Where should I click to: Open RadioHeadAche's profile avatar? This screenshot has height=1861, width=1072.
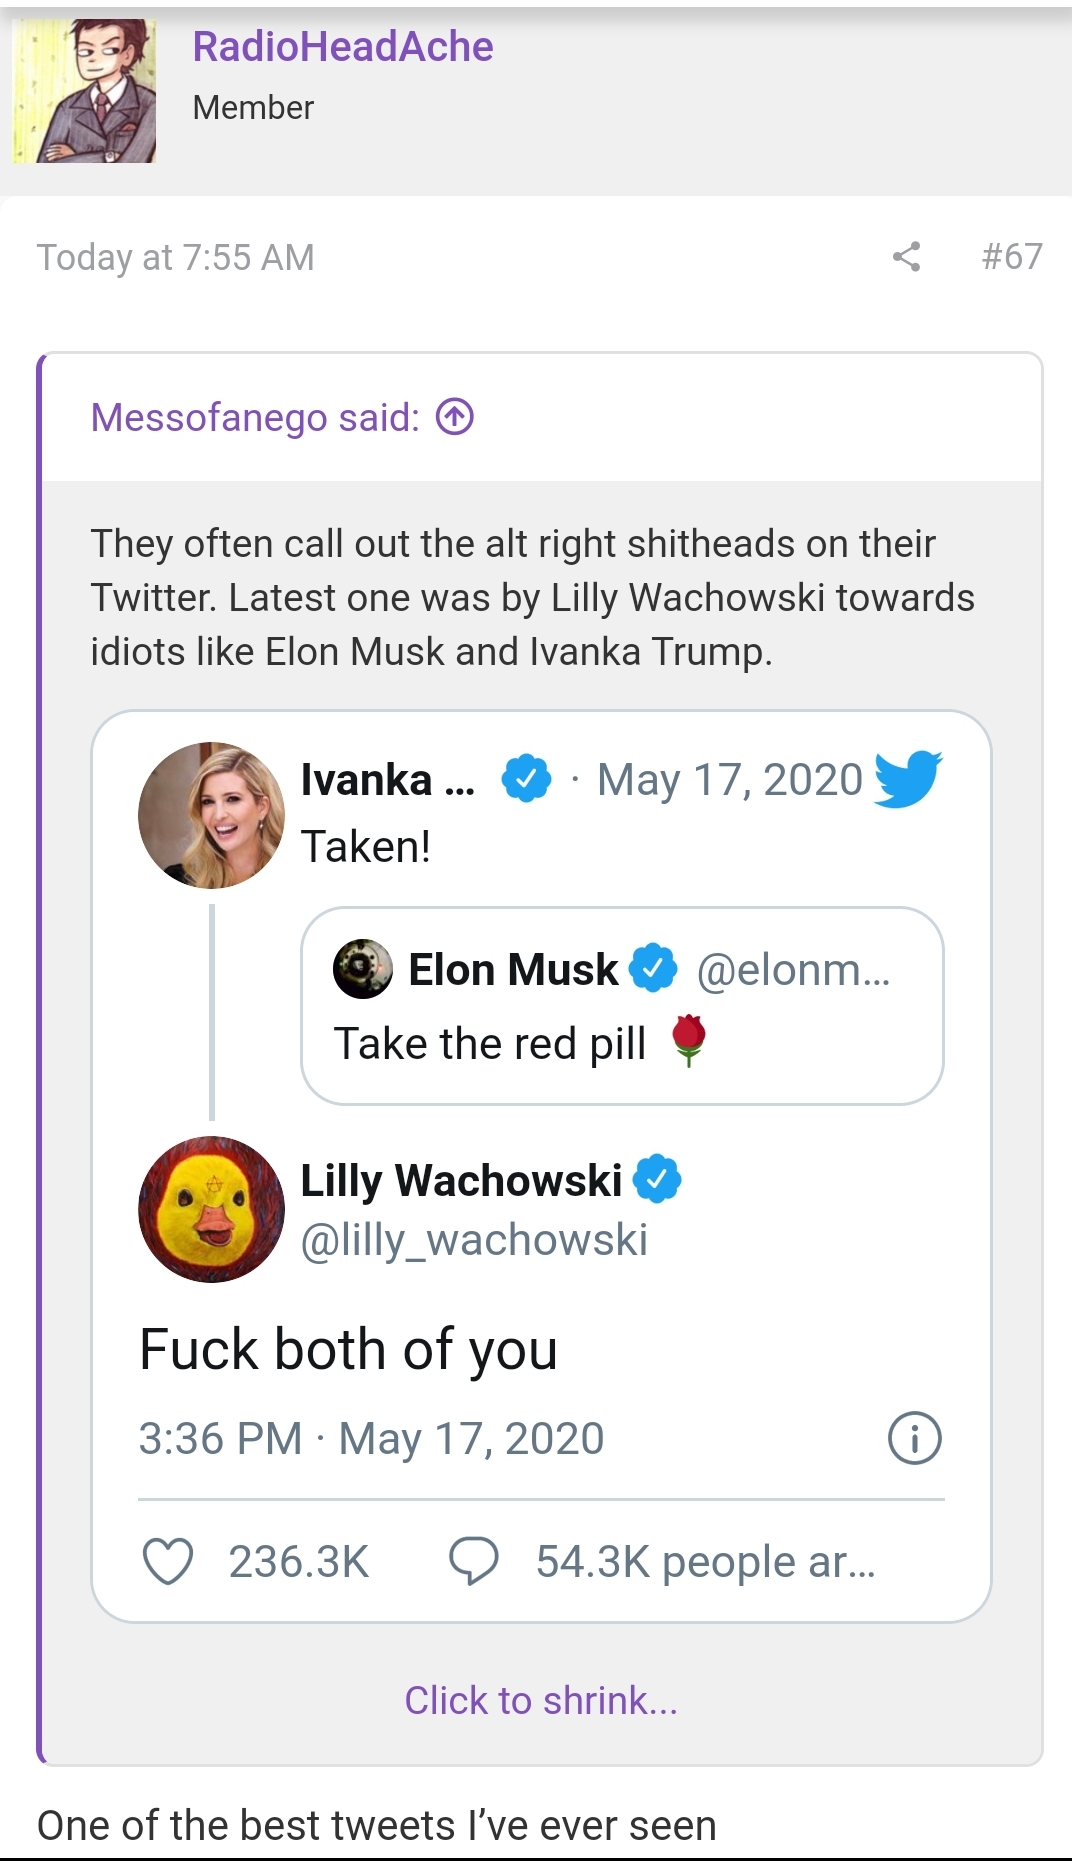pyautogui.click(x=84, y=90)
